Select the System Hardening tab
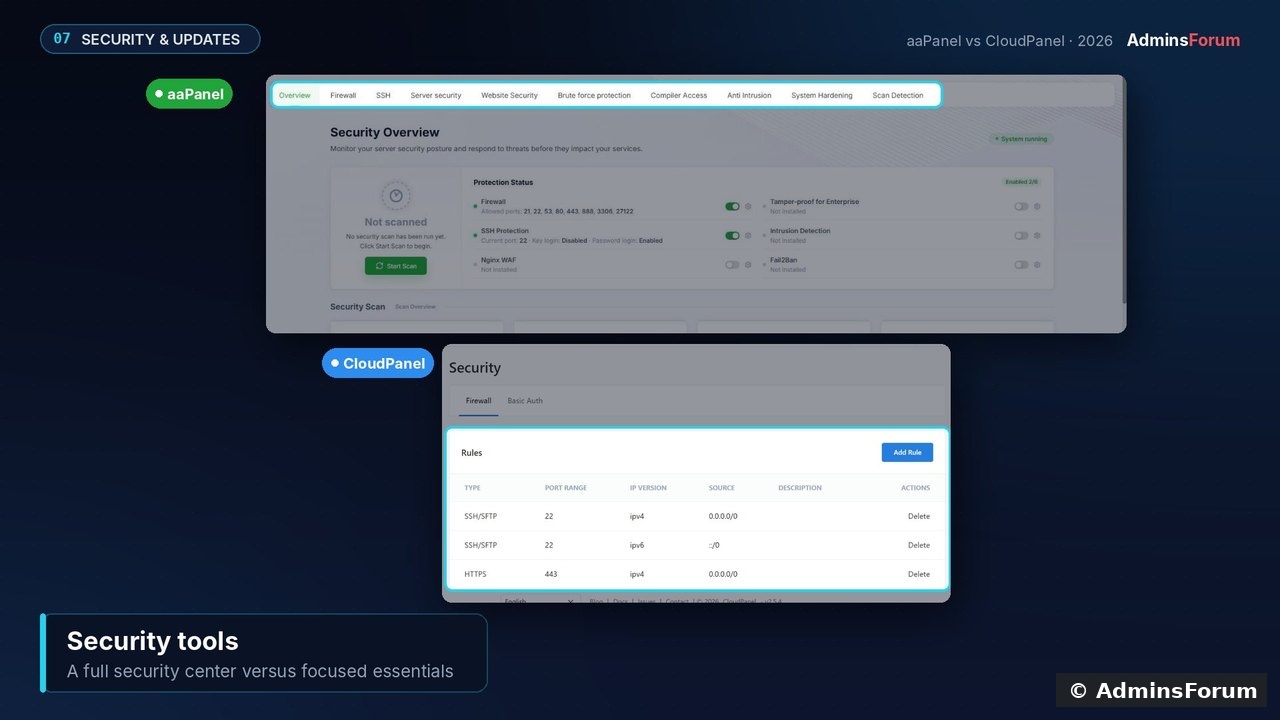This screenshot has height=720, width=1280. (x=822, y=95)
